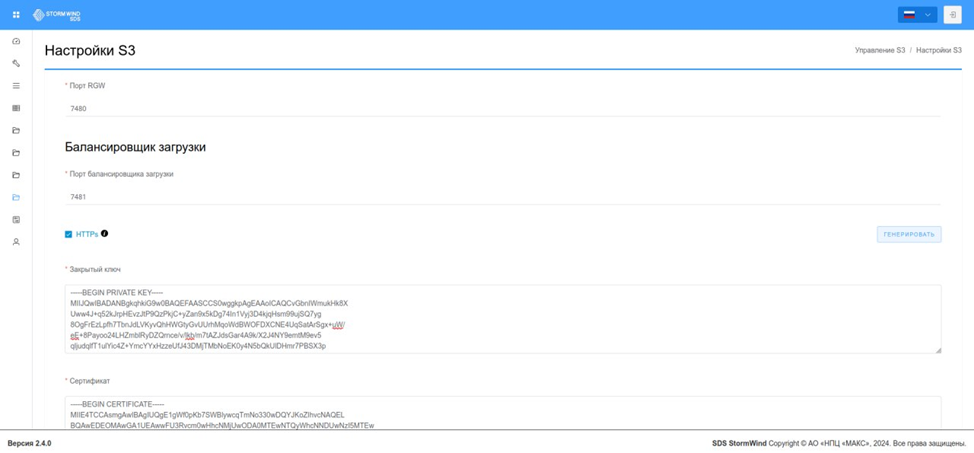Select the highlighted blue folder sidebar icon

click(16, 198)
